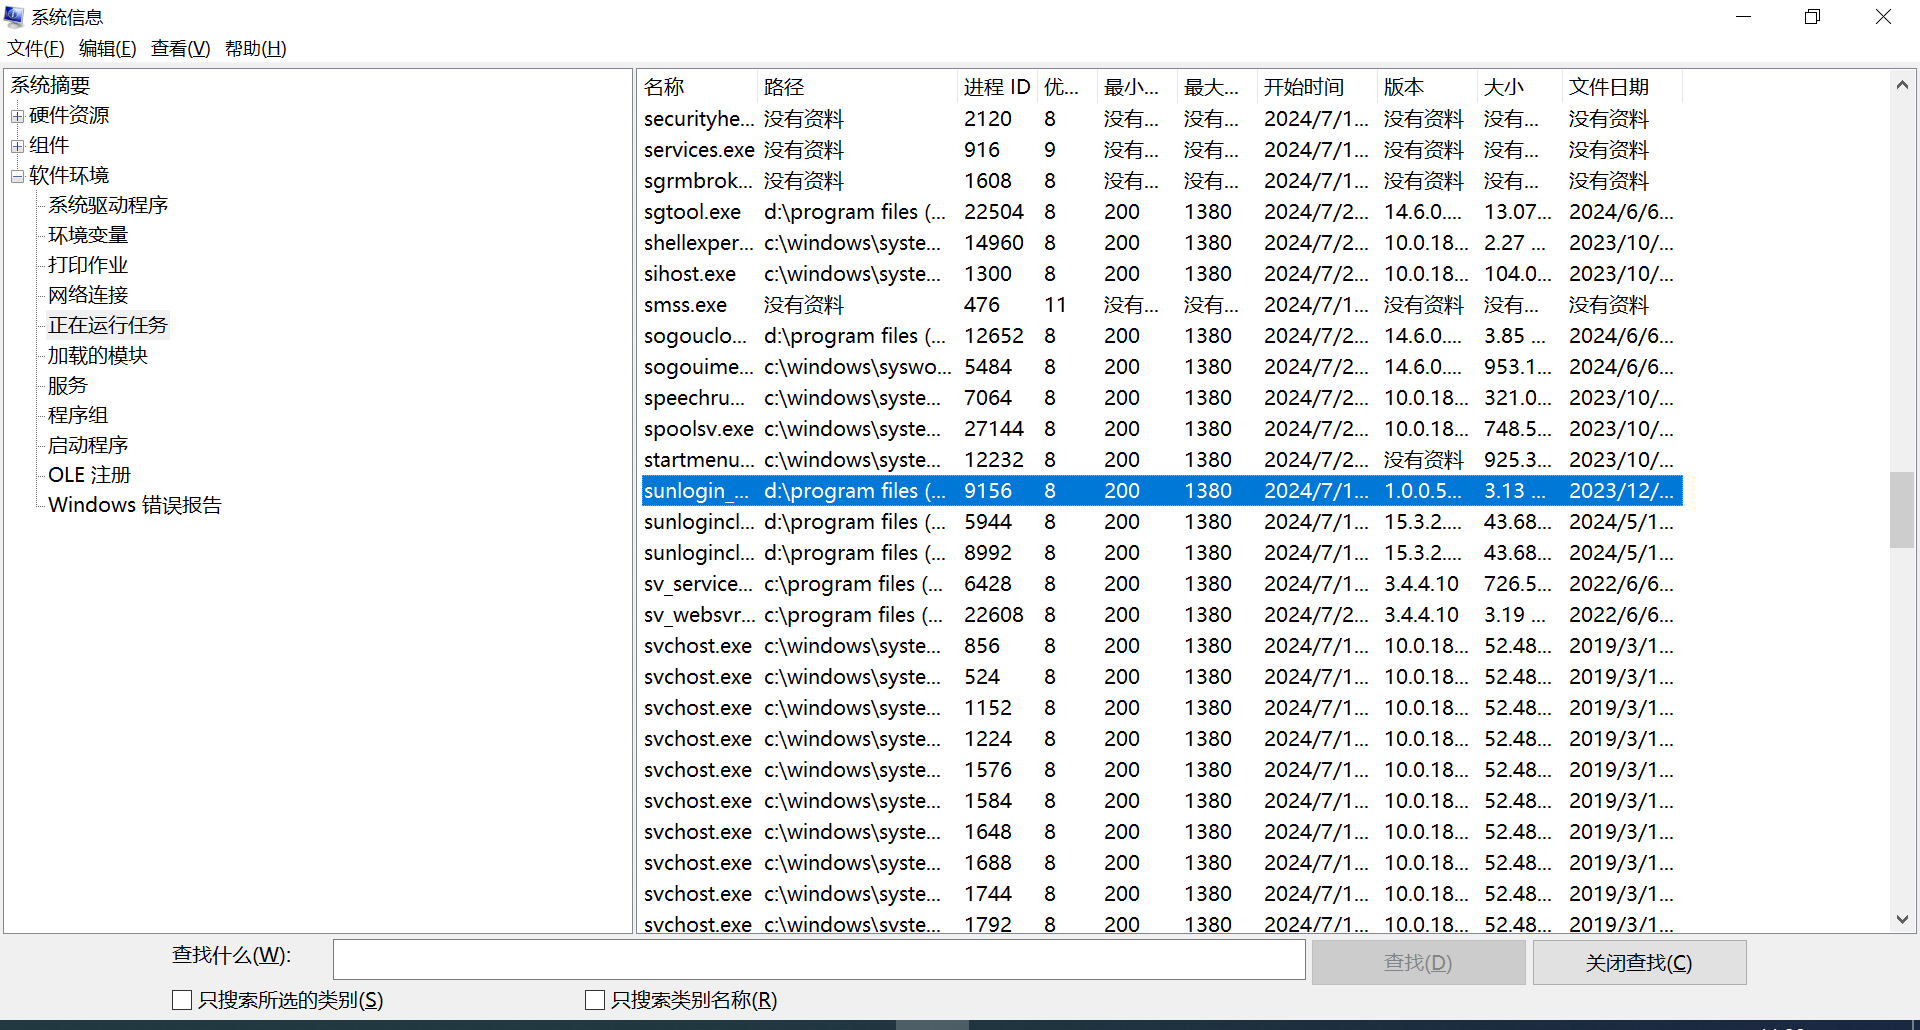Image resolution: width=1920 pixels, height=1030 pixels.
Task: Select 启动程序 tree item
Action: tap(88, 445)
